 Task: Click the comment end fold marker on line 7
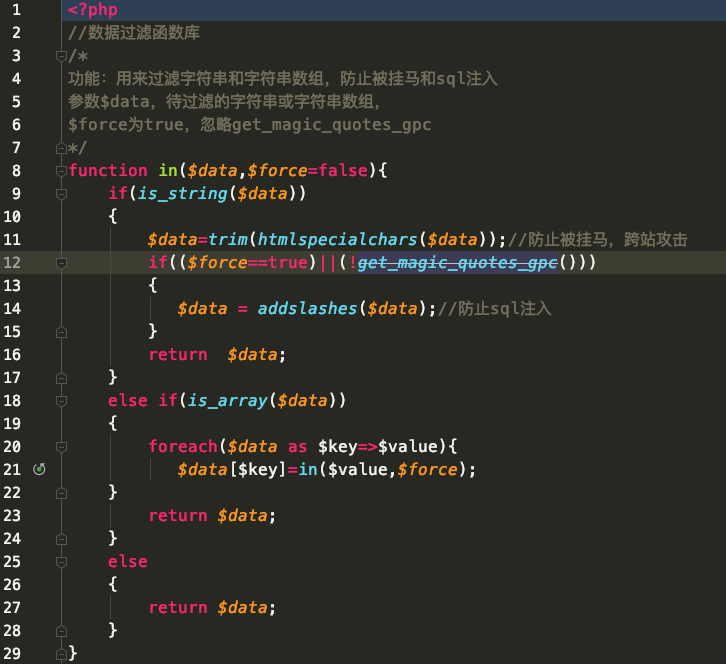pyautogui.click(x=61, y=148)
